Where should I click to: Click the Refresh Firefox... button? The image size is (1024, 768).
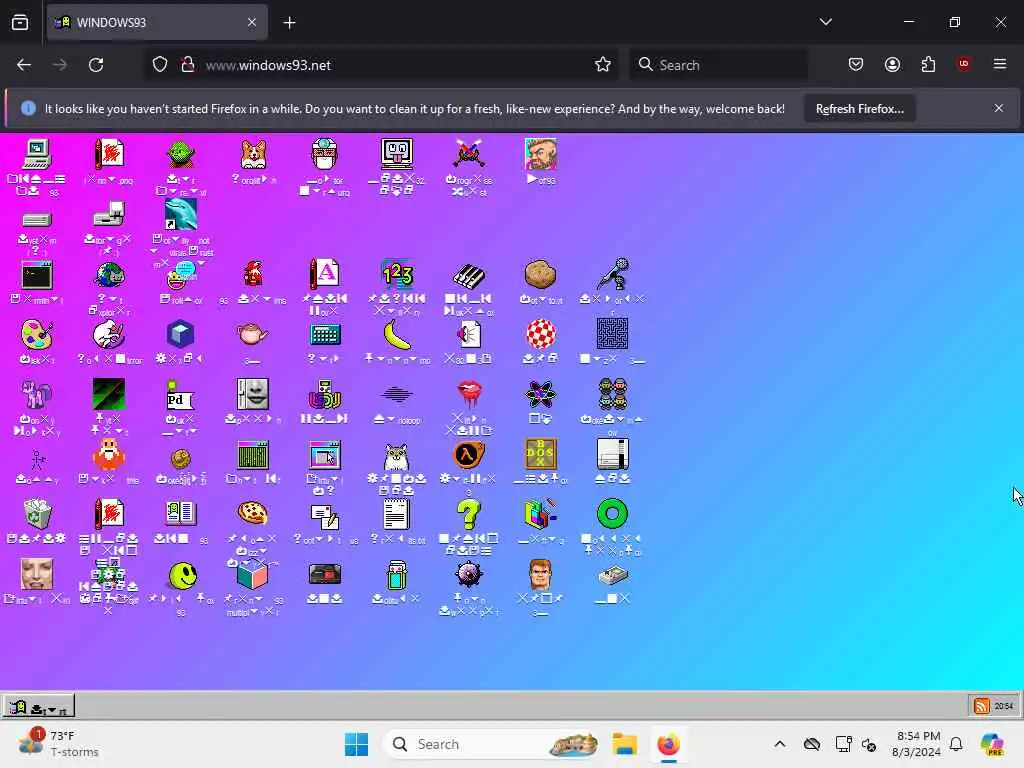tap(859, 109)
